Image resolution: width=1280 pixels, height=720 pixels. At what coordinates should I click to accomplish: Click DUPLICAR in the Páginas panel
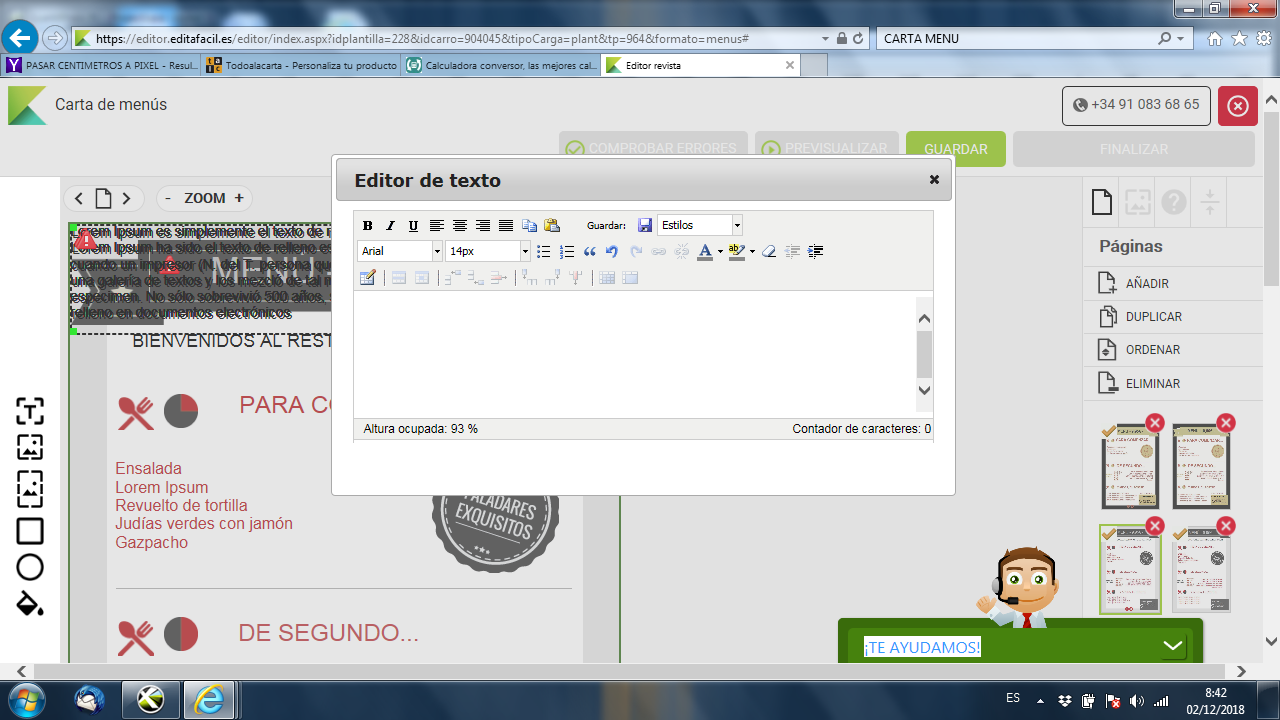pos(1153,317)
